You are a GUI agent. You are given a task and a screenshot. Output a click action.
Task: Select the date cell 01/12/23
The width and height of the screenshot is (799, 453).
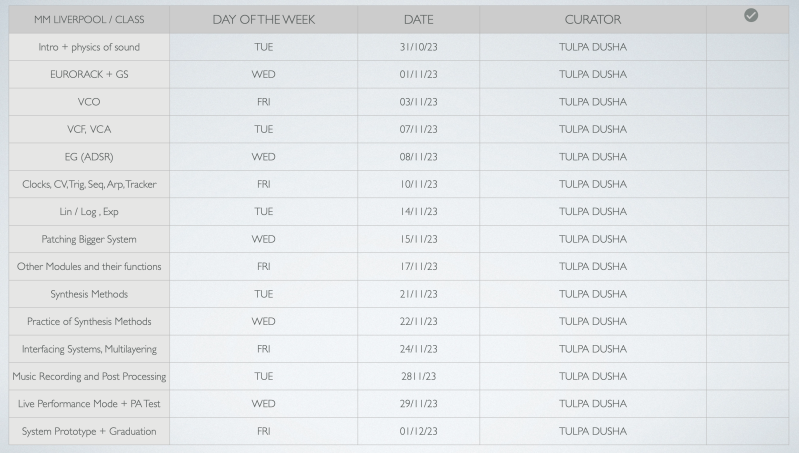(418, 431)
